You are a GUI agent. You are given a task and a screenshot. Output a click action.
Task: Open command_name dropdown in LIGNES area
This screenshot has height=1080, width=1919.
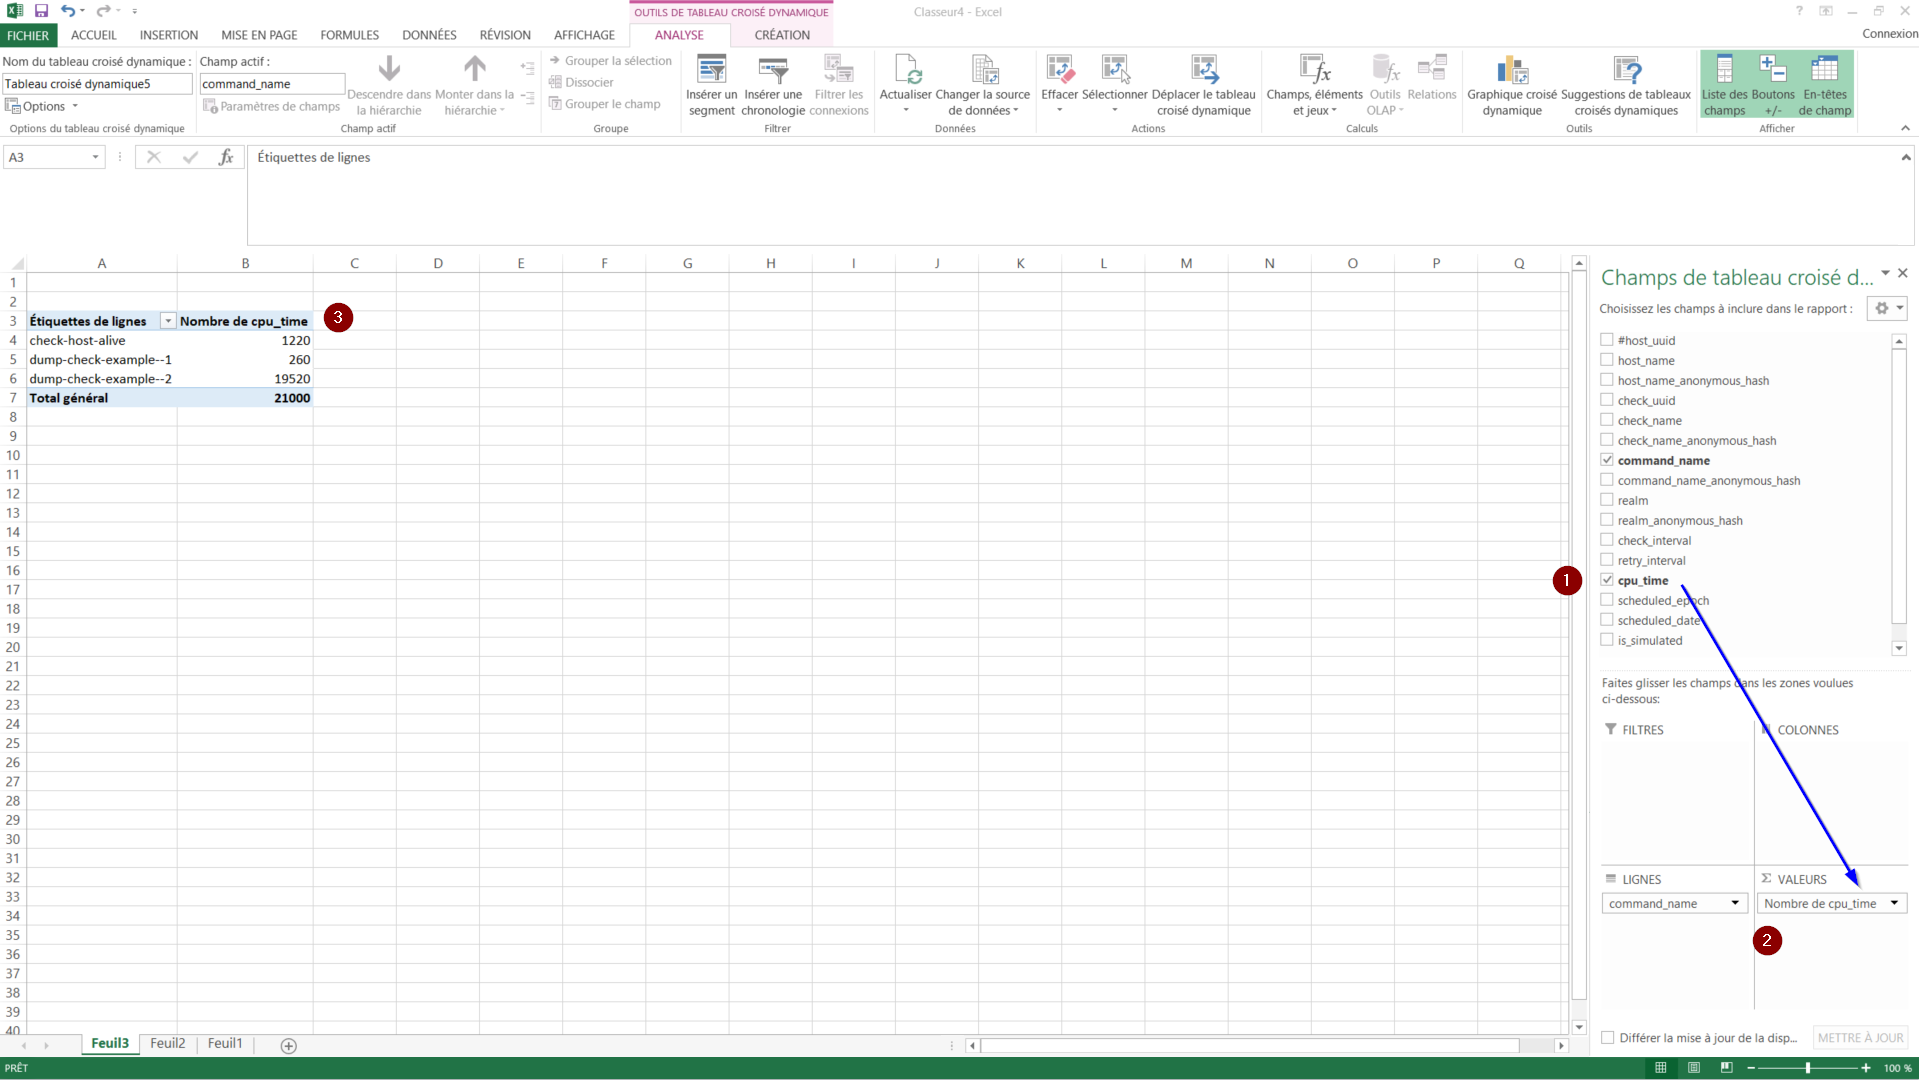(1734, 903)
